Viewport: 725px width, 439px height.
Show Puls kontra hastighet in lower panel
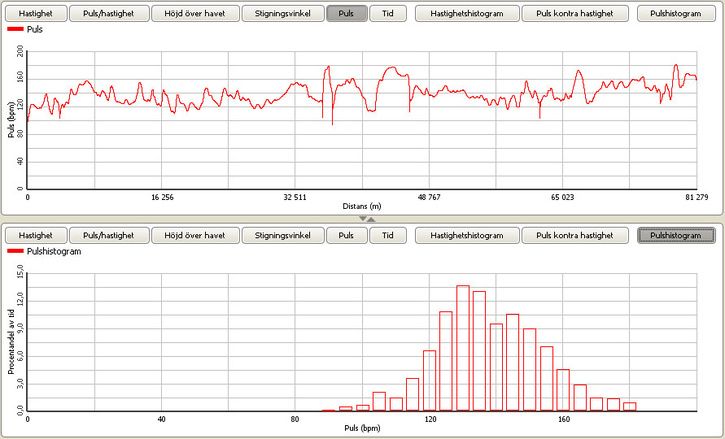pyautogui.click(x=575, y=235)
